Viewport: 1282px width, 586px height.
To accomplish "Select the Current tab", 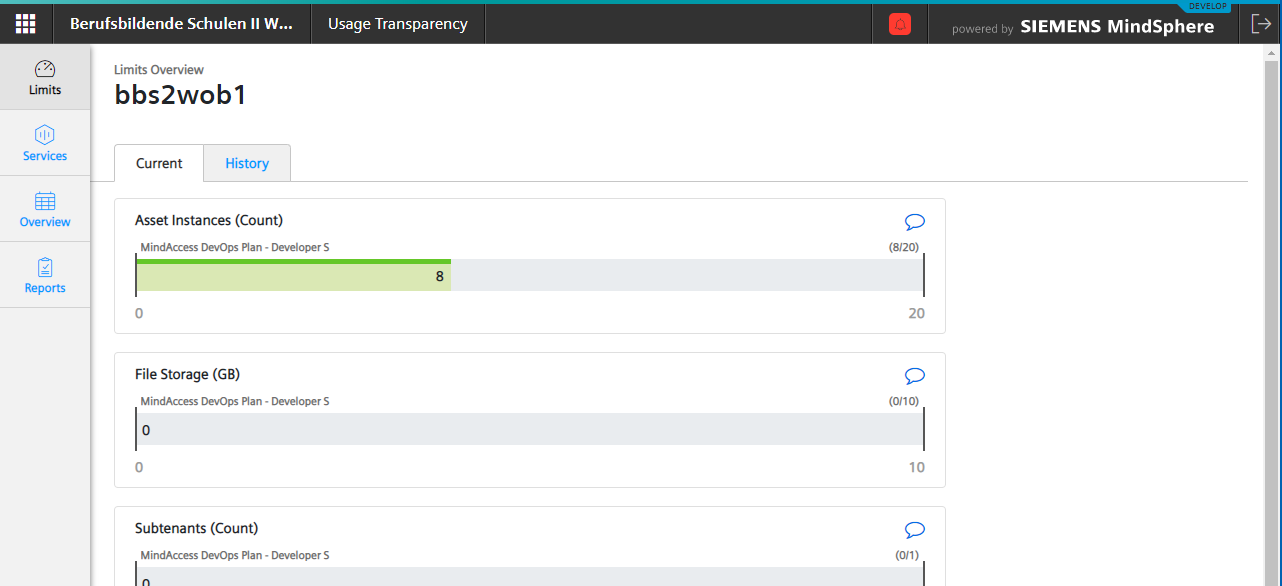I will [159, 164].
